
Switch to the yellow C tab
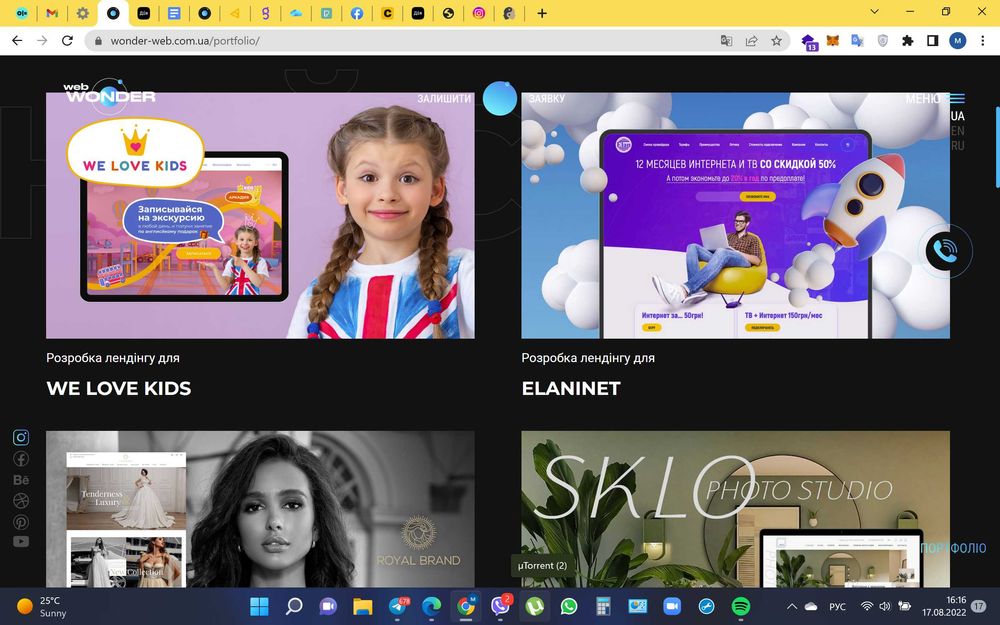pos(387,13)
